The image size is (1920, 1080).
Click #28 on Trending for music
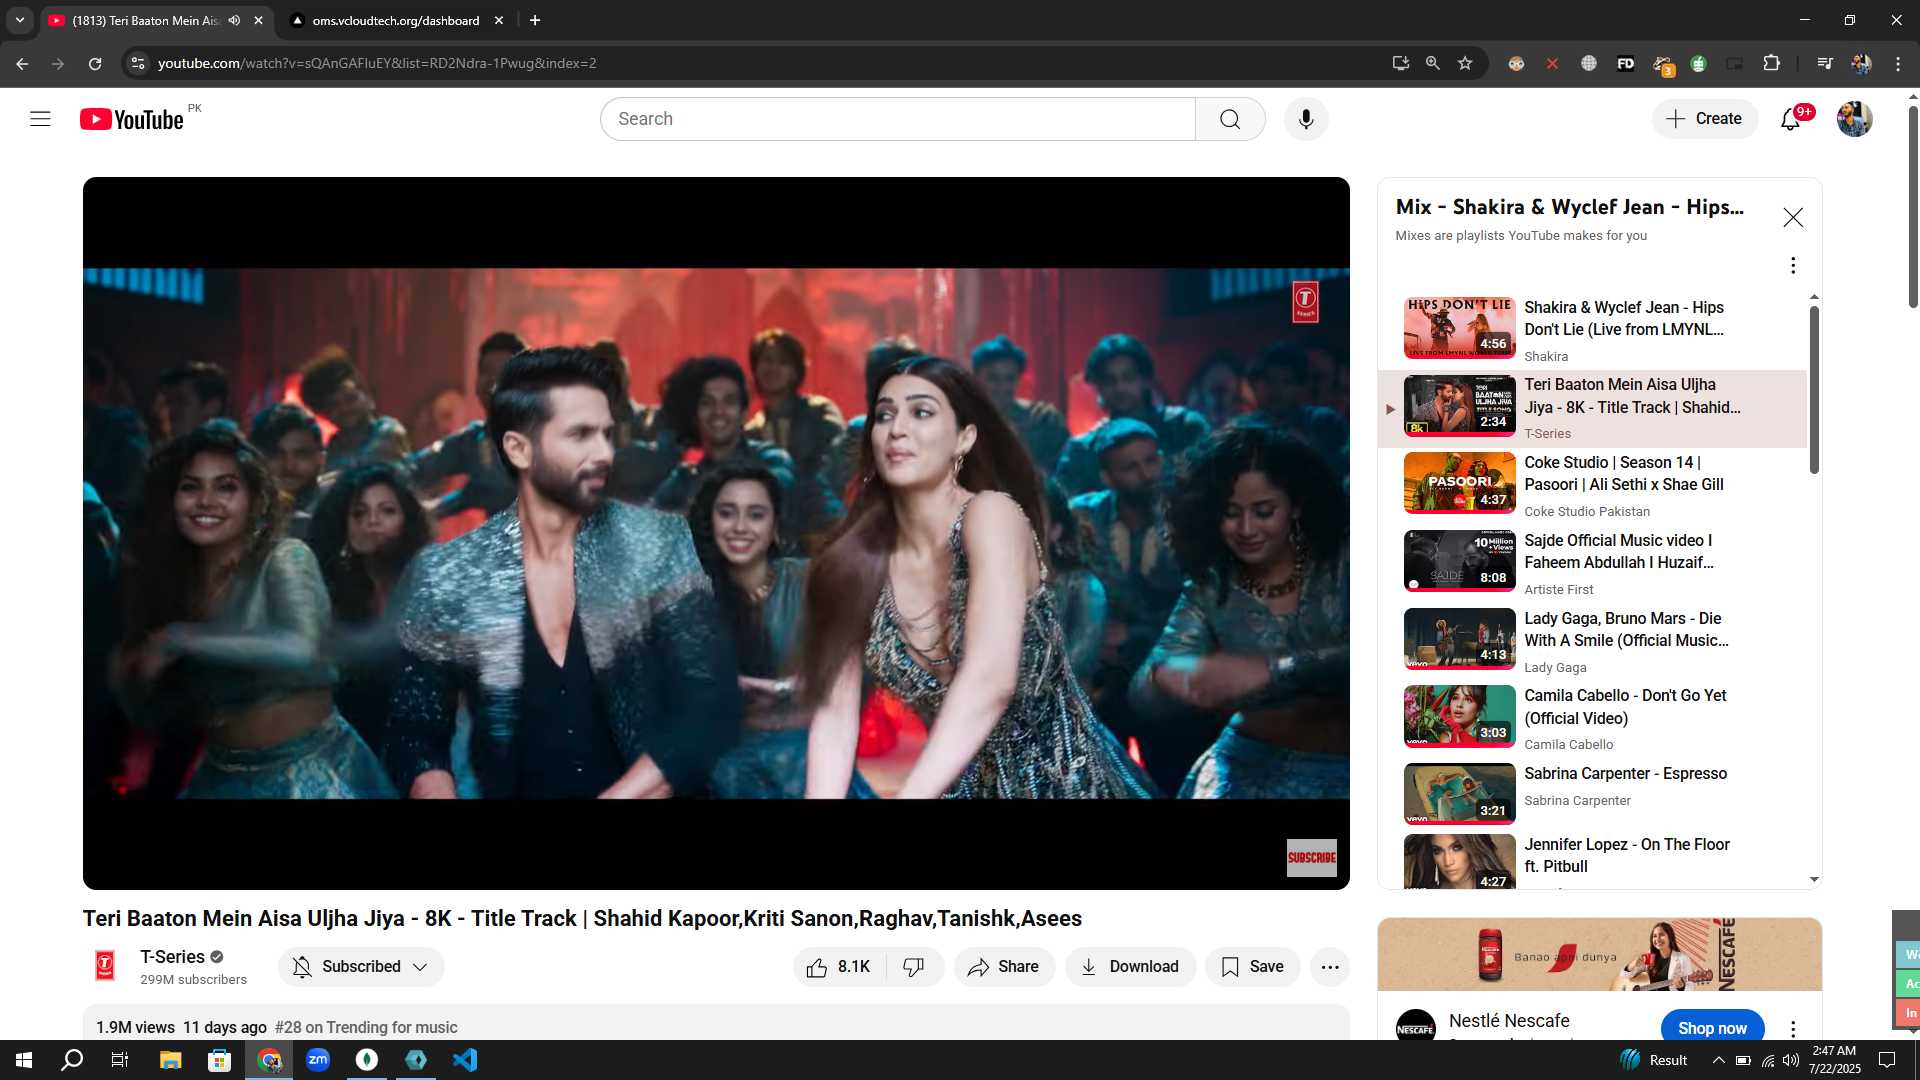point(366,1027)
